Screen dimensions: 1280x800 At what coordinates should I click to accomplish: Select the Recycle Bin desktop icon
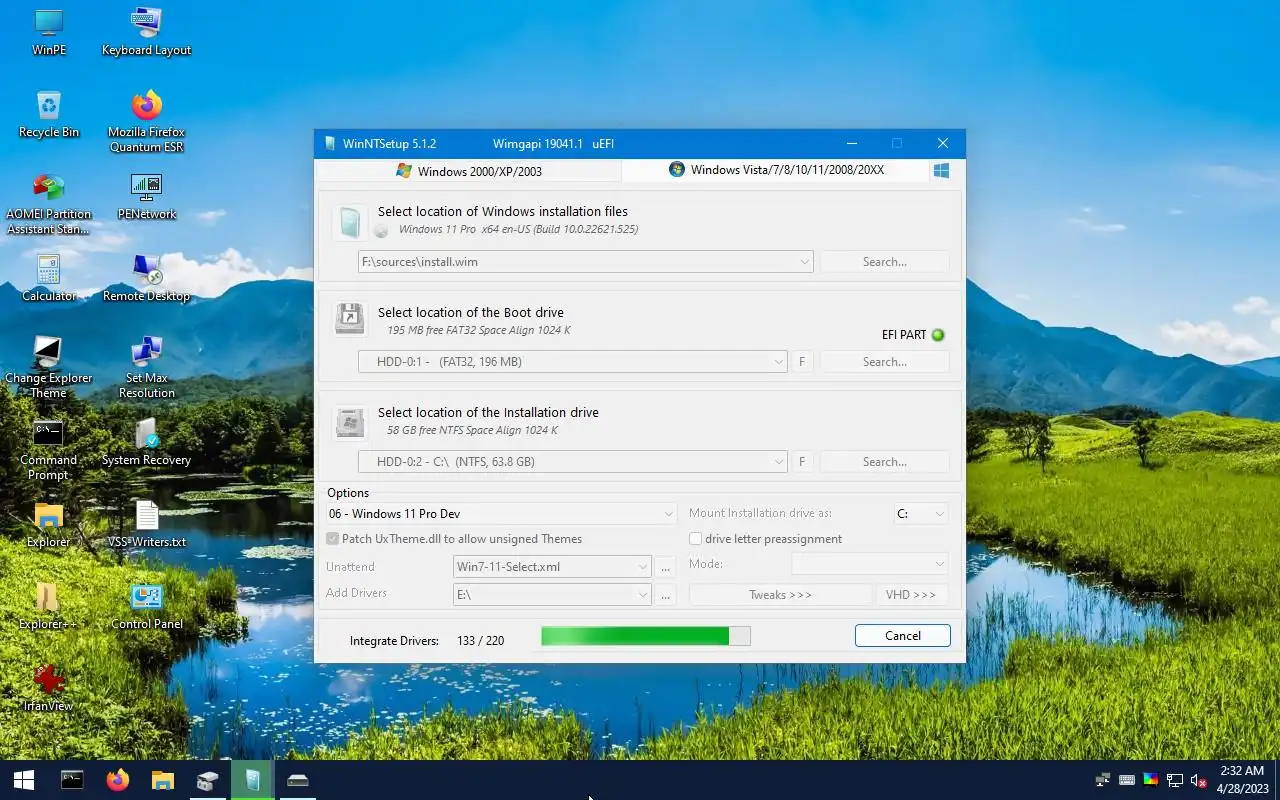point(48,114)
